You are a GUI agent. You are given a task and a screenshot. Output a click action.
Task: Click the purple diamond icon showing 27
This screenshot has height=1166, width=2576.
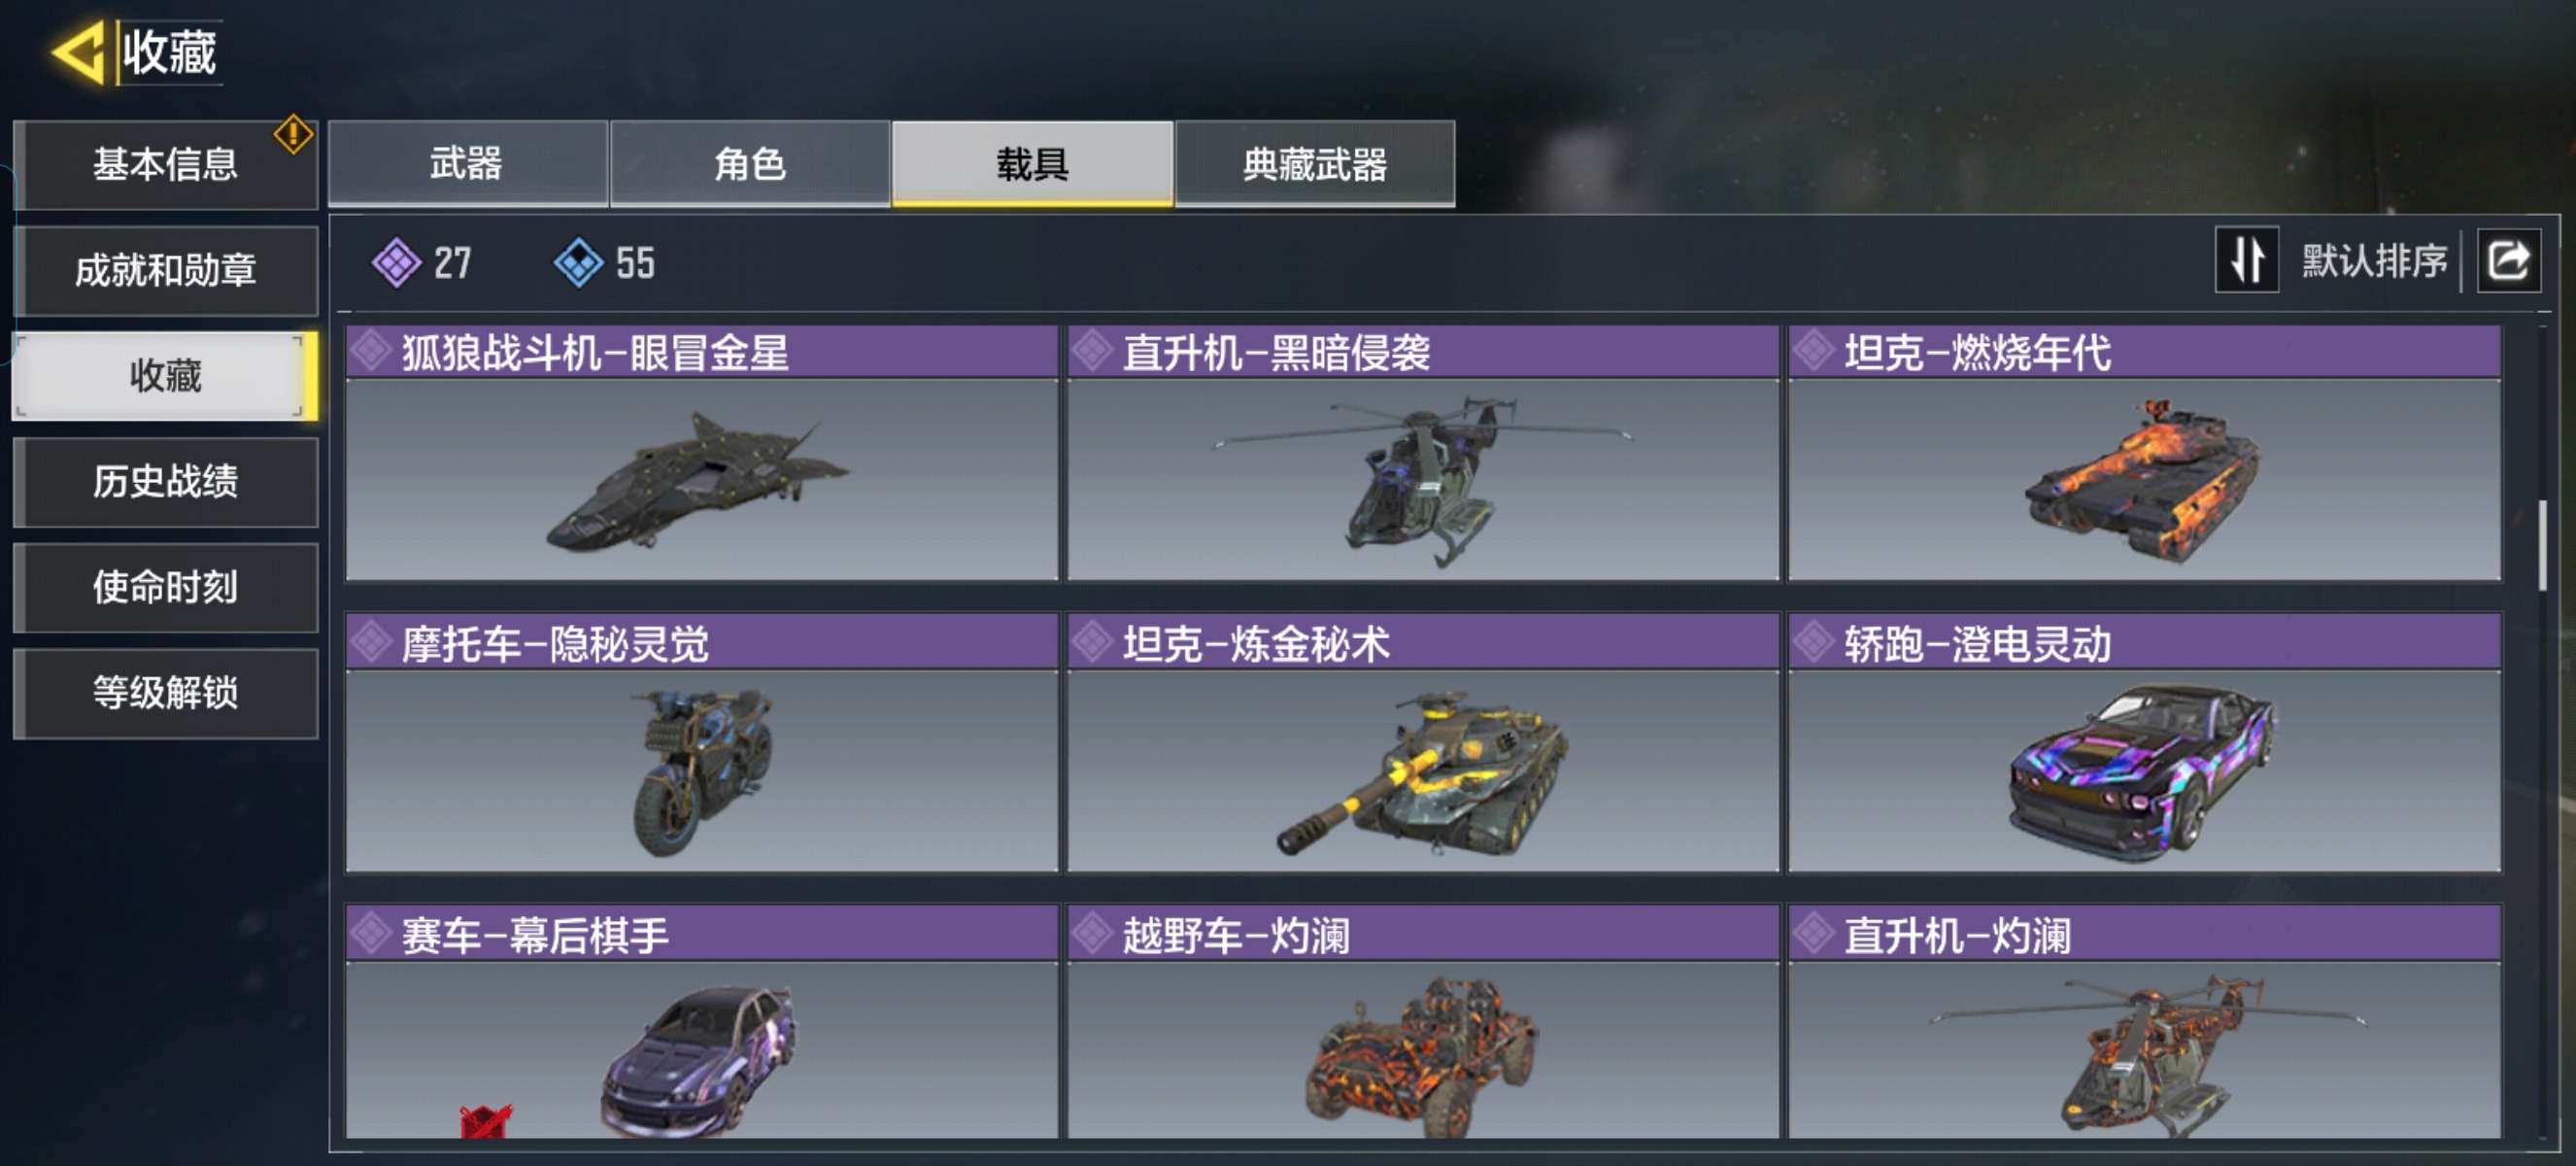[x=396, y=263]
